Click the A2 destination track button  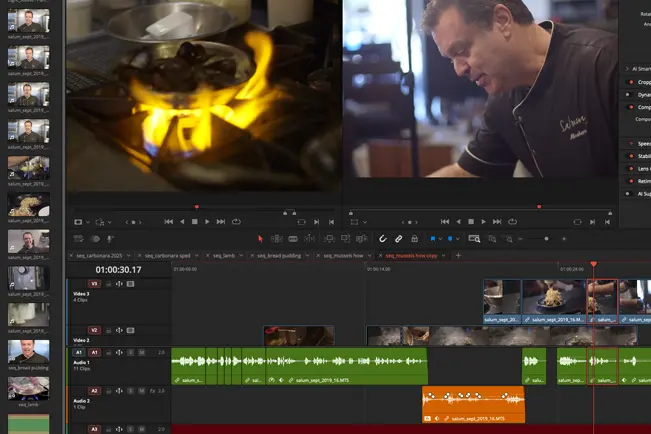tap(94, 391)
